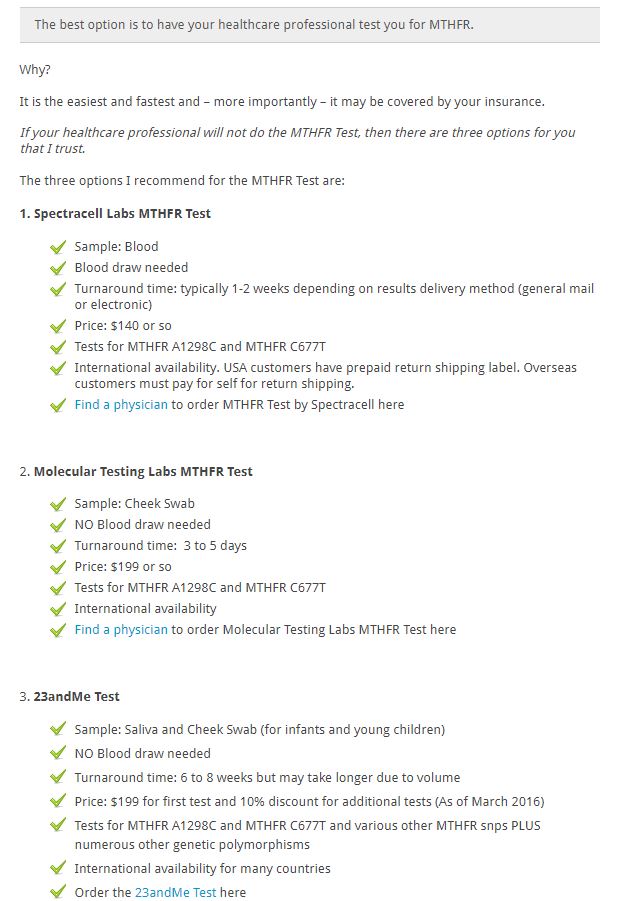
Task: Click the 'Why?' text
Action: (35, 71)
